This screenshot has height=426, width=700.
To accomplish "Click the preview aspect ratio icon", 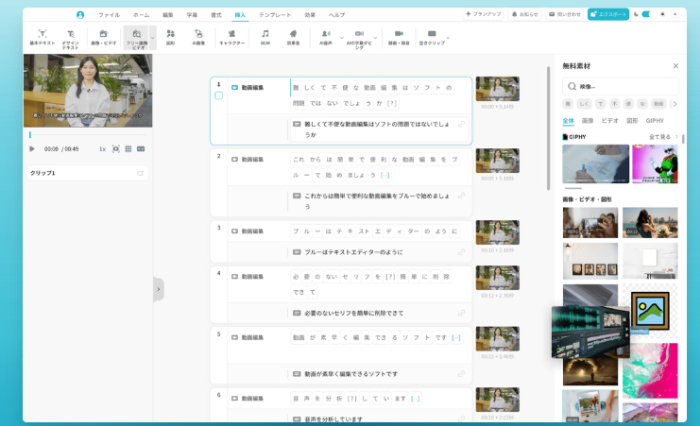I will (x=141, y=149).
